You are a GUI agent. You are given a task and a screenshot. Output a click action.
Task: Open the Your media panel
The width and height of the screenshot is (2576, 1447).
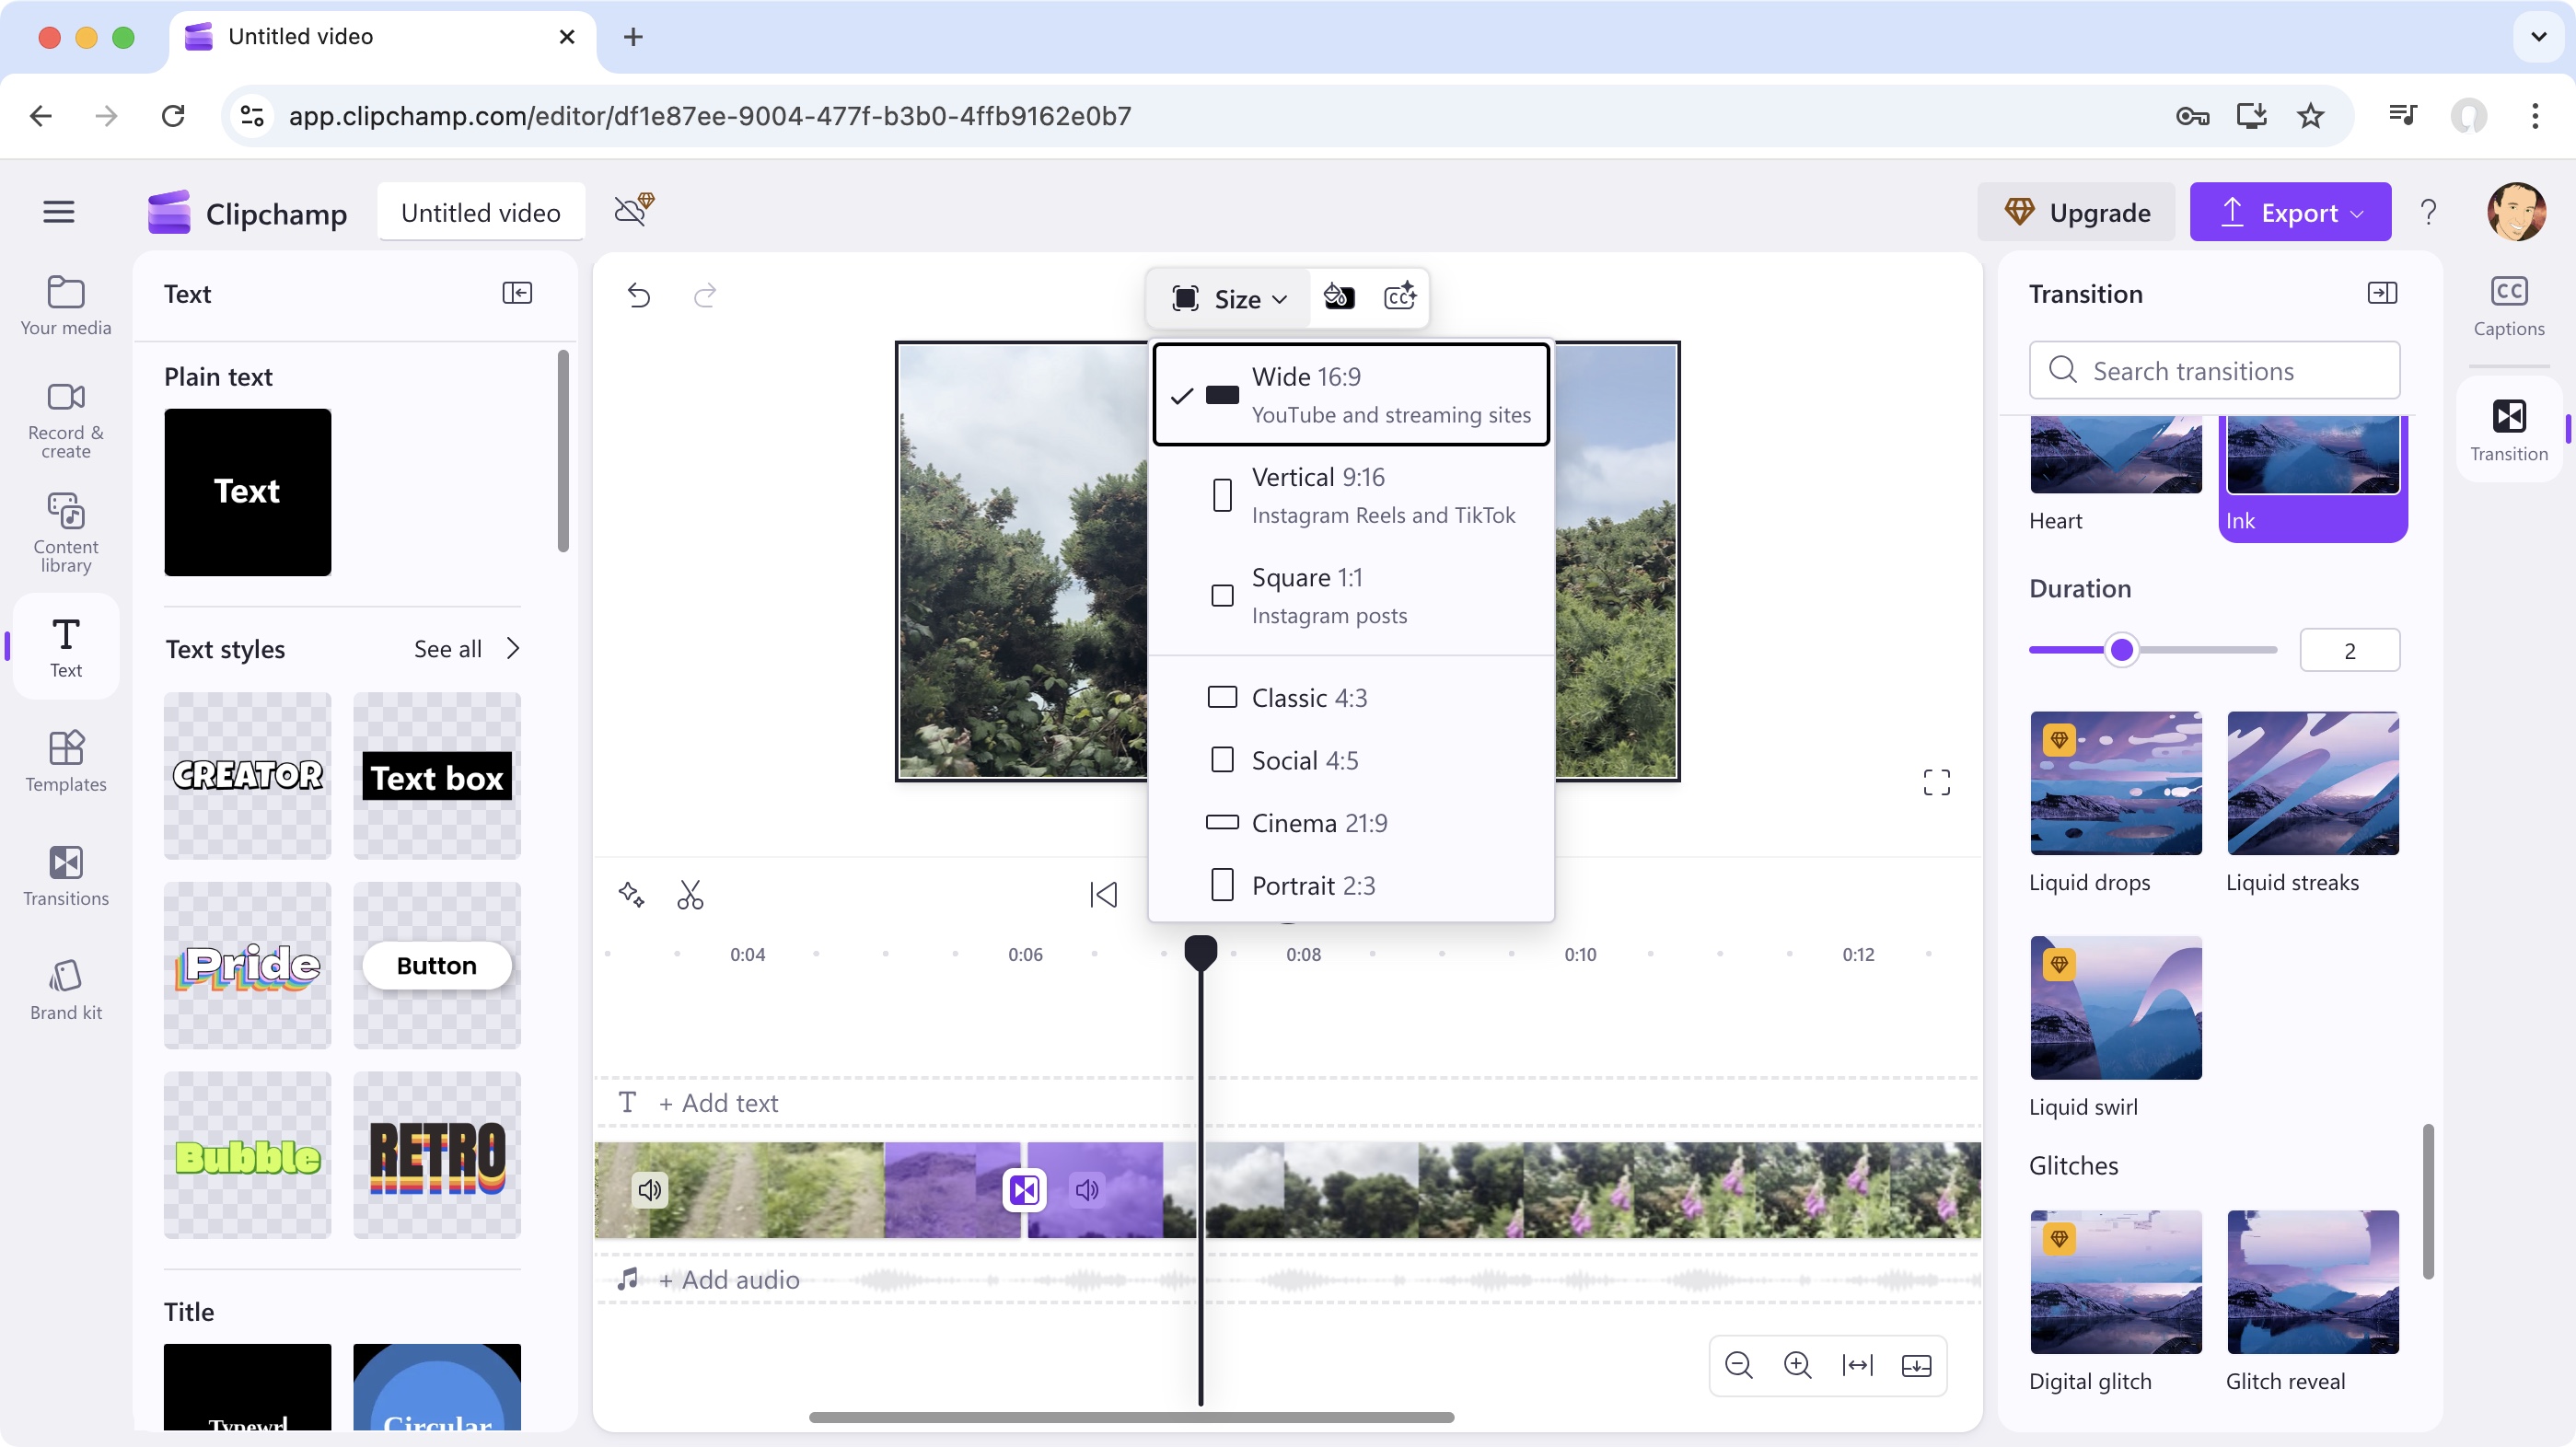64,303
